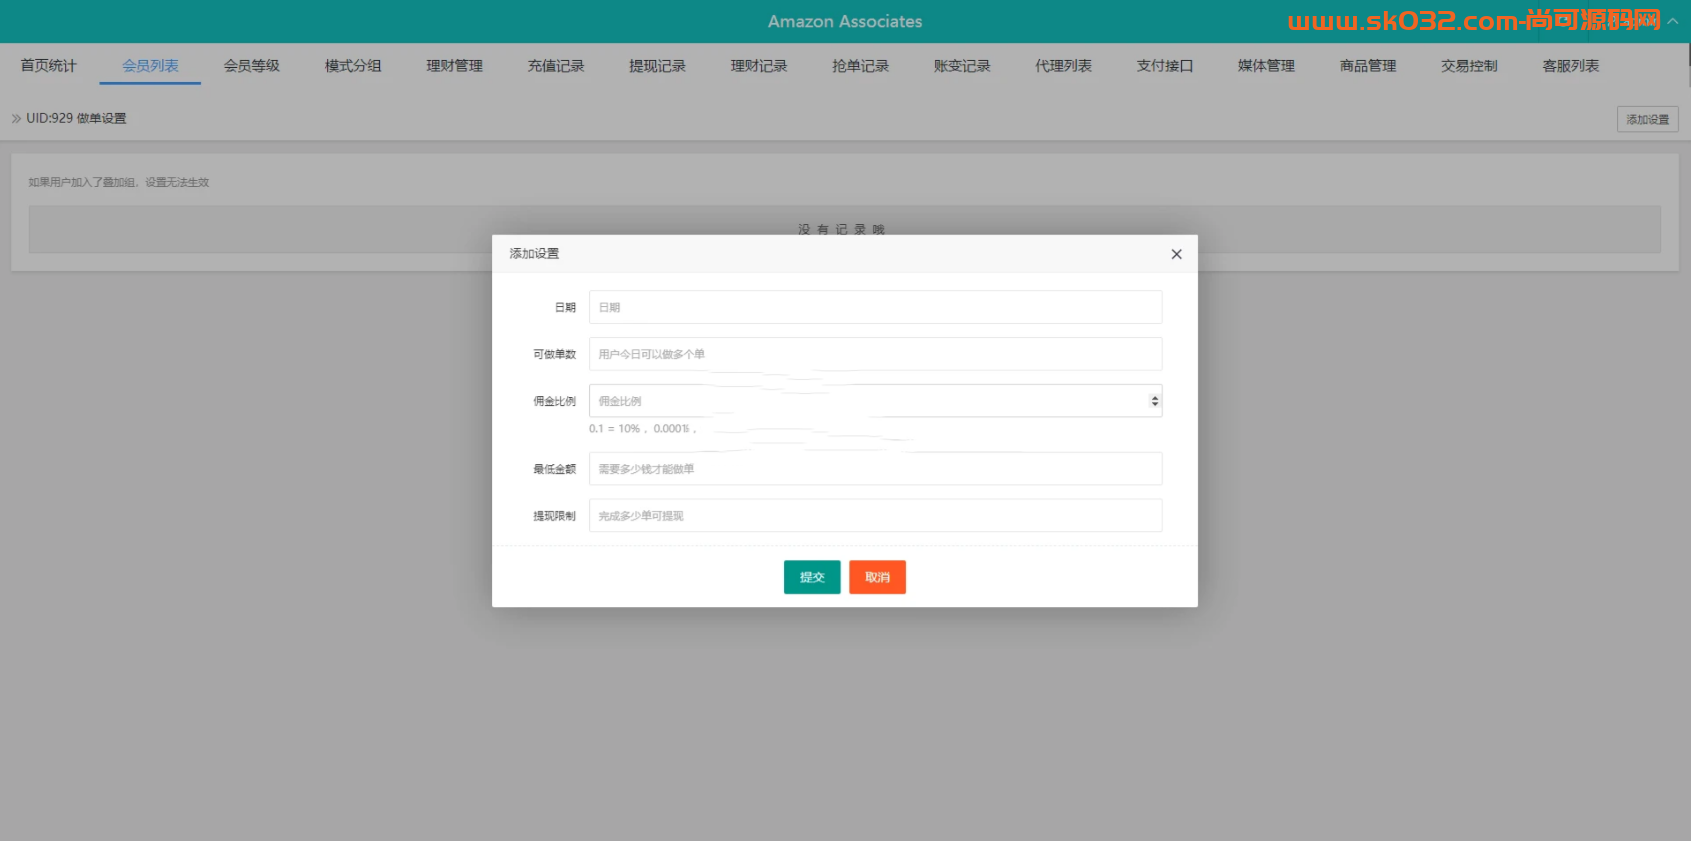Image resolution: width=1691 pixels, height=841 pixels.
Task: View the 充值记录 tab
Action: coord(556,66)
